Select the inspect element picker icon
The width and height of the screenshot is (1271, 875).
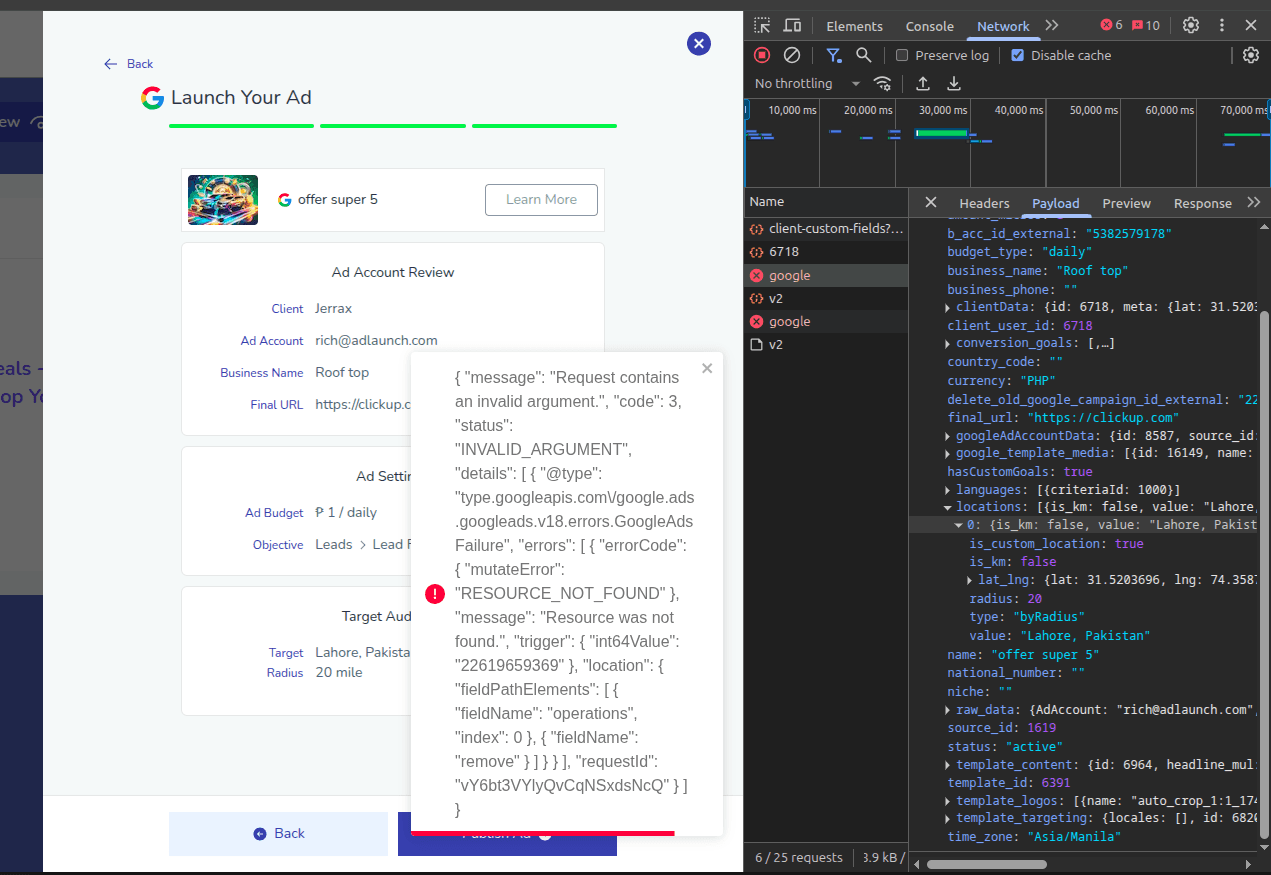click(762, 26)
